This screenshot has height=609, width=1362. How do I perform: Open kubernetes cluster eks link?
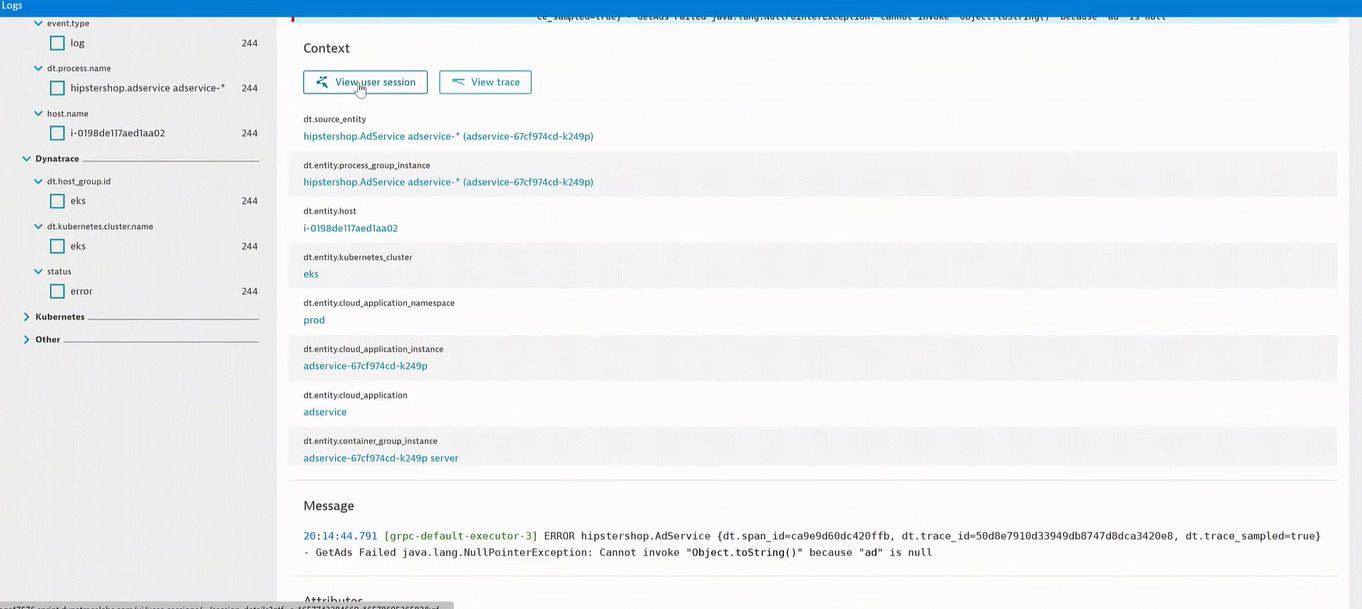tap(311, 274)
